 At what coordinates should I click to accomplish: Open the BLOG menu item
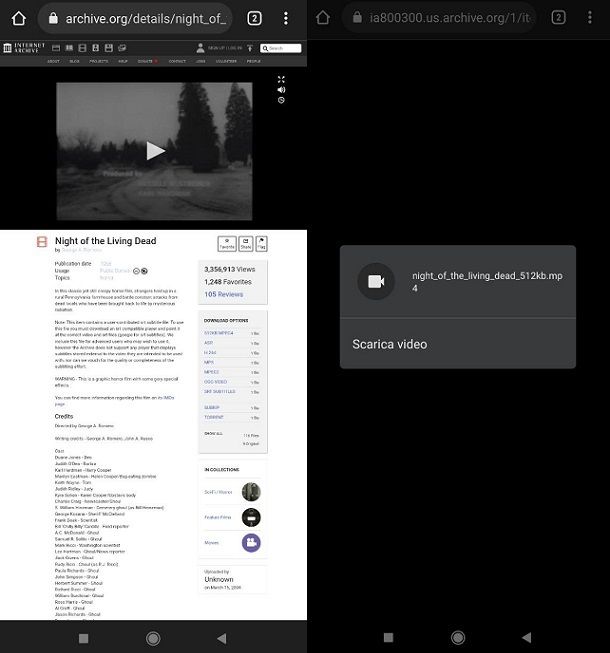[75, 61]
